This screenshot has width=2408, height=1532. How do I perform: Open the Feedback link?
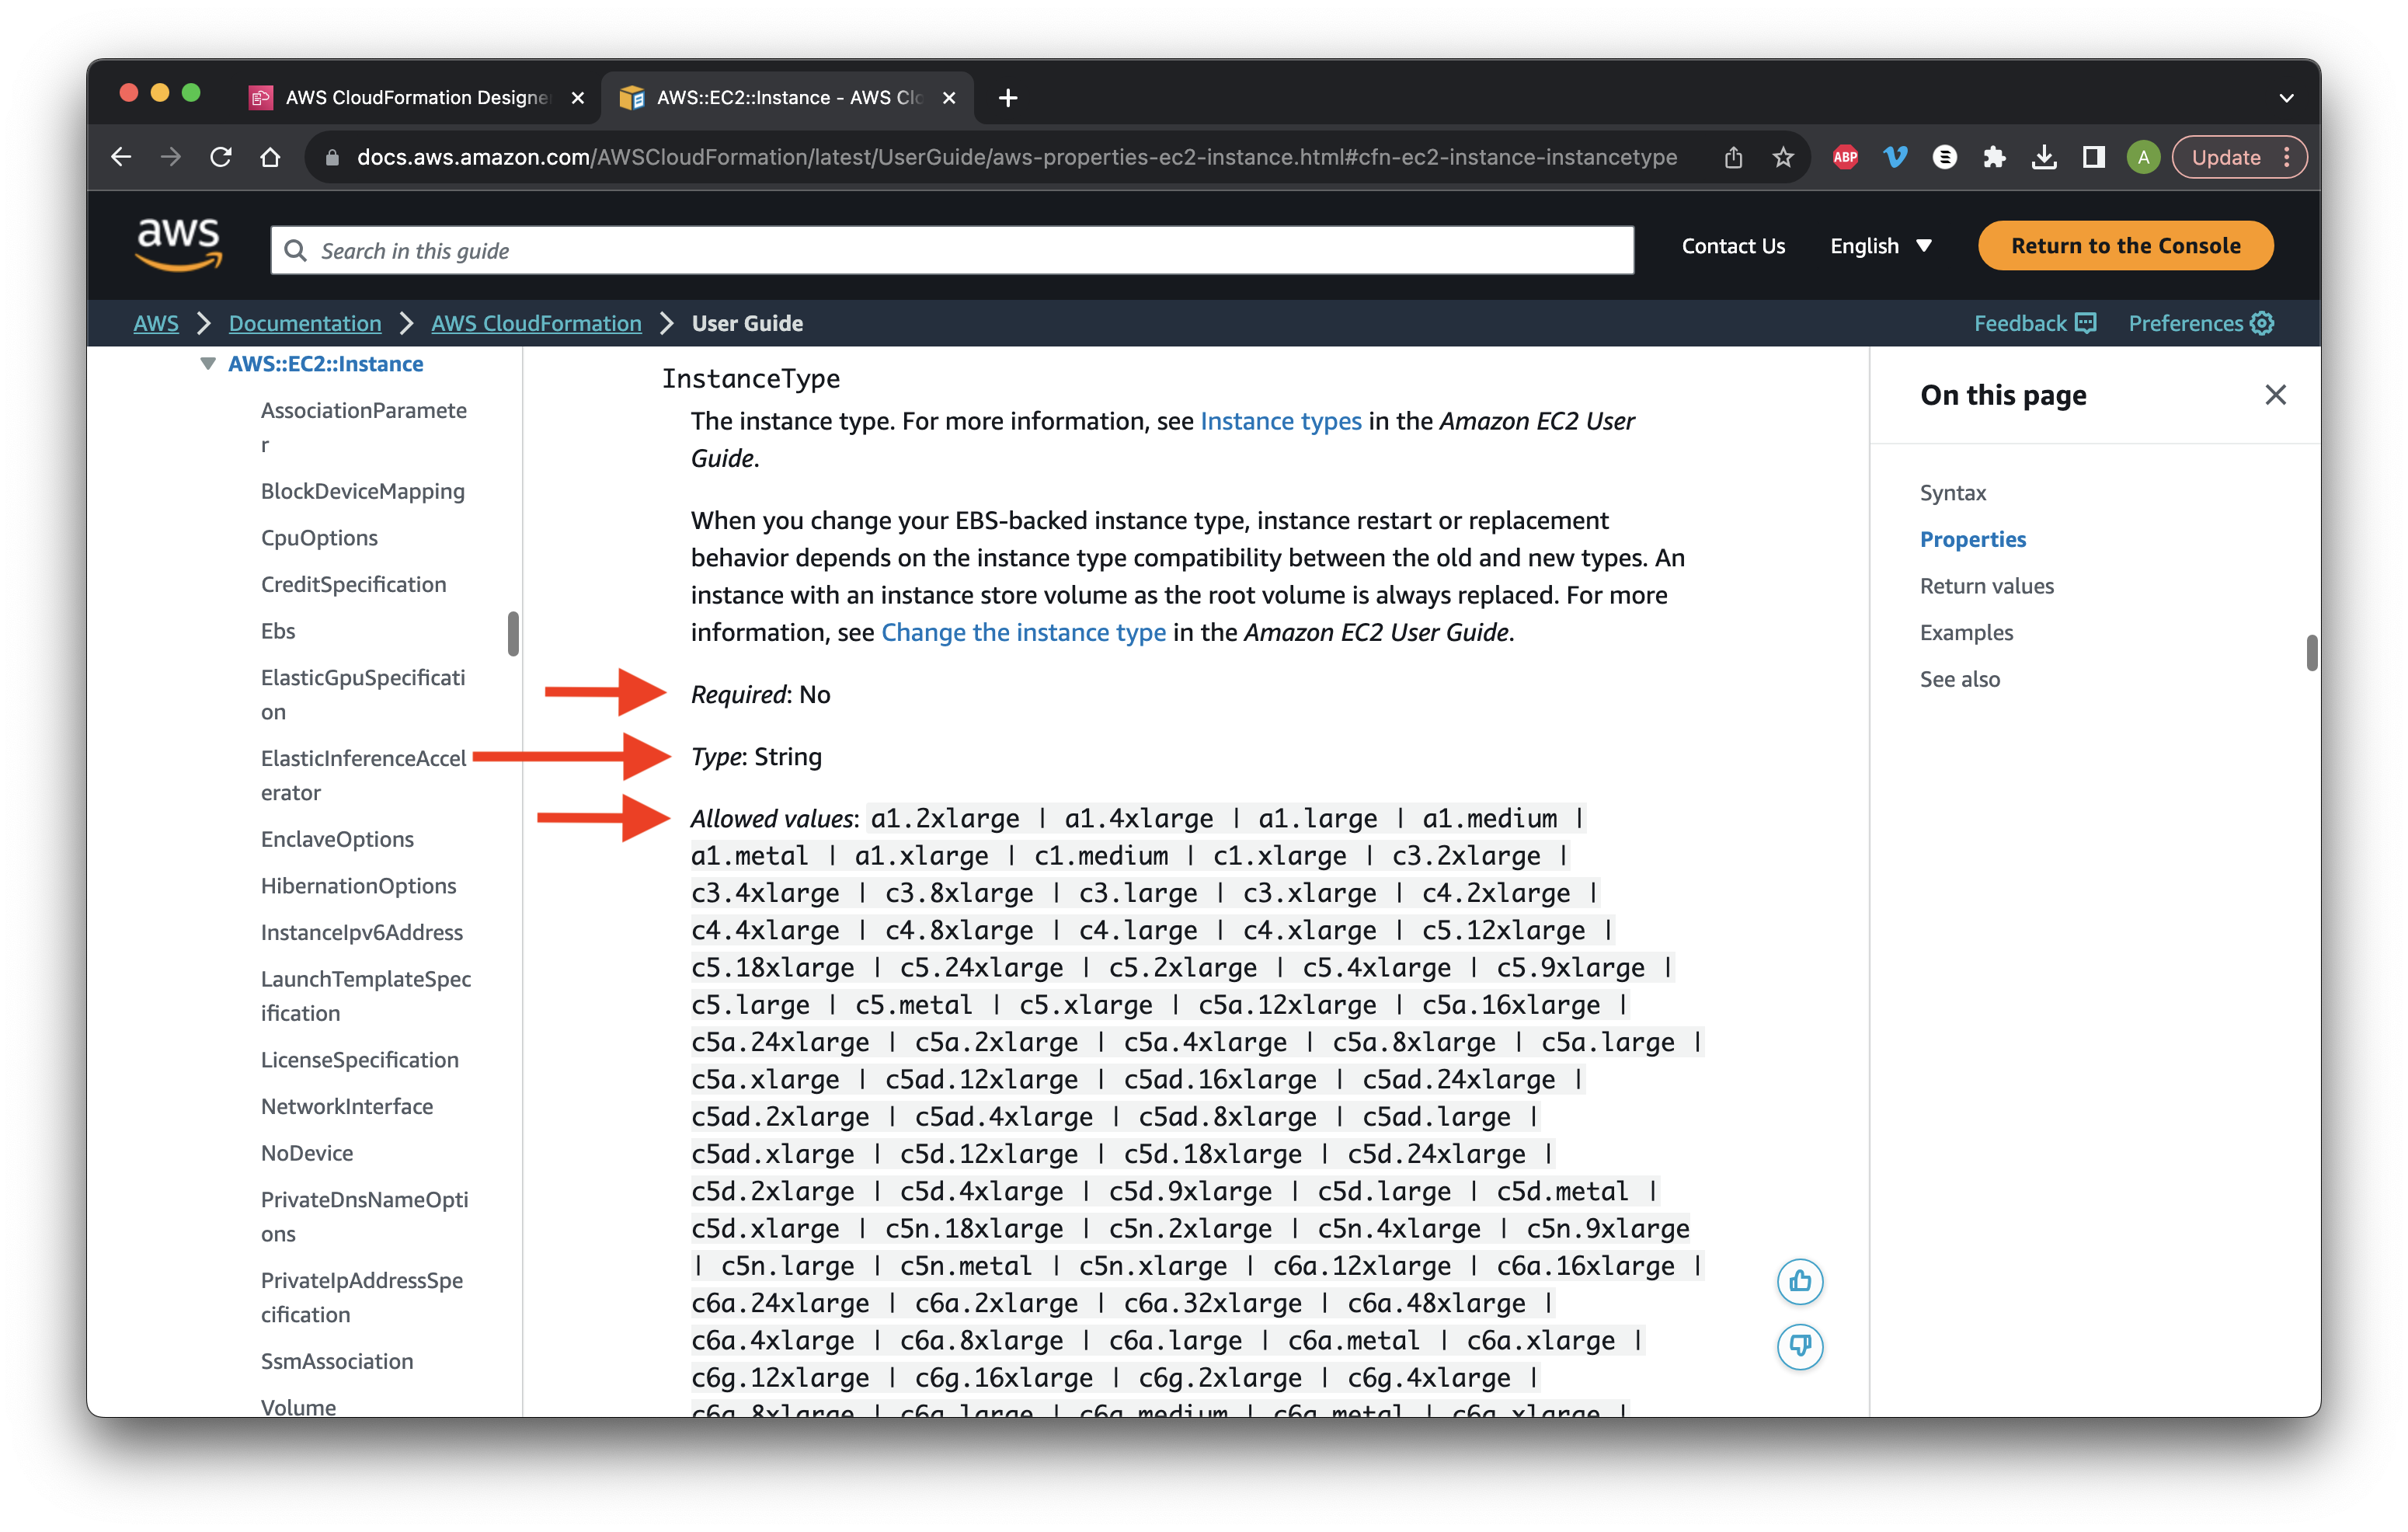tap(2034, 323)
